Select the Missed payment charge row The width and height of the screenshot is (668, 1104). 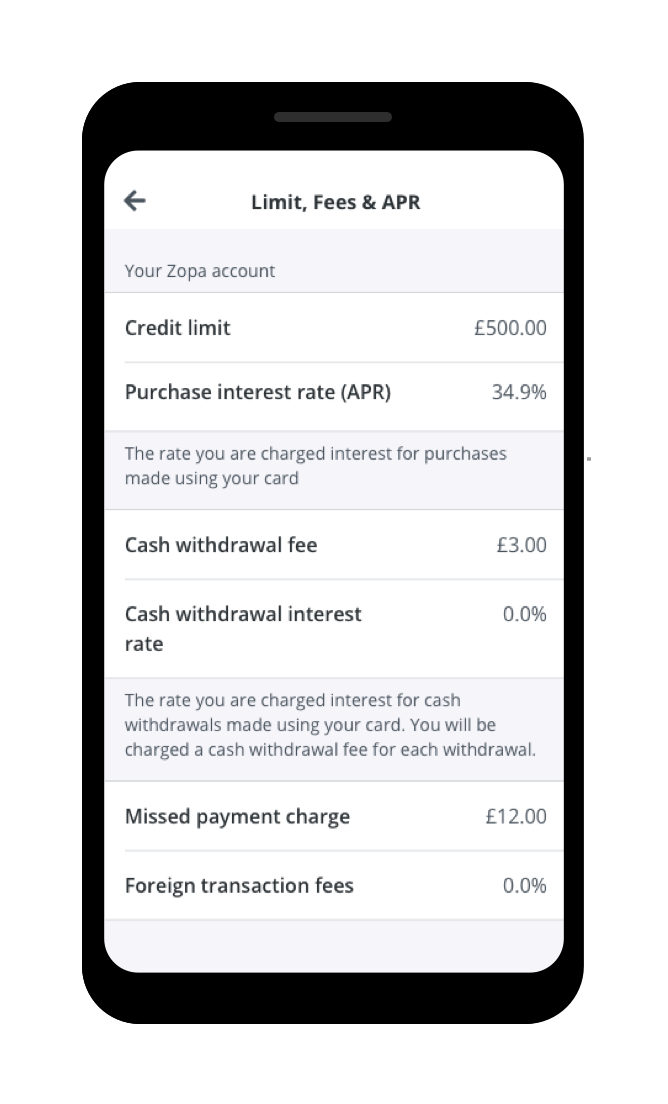coord(237,816)
